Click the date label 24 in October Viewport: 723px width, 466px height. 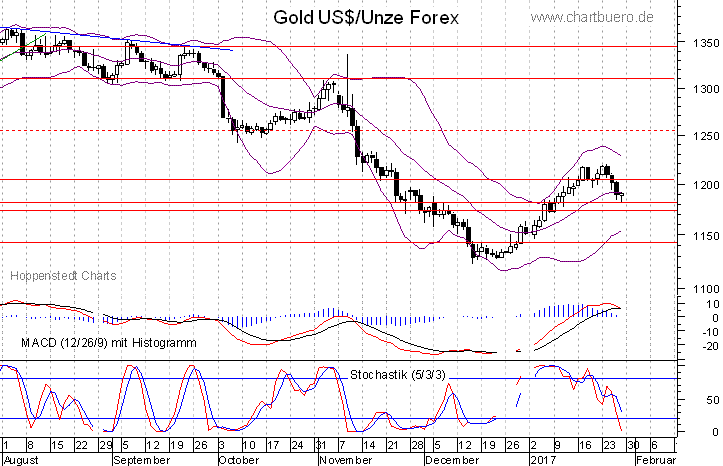[297, 445]
